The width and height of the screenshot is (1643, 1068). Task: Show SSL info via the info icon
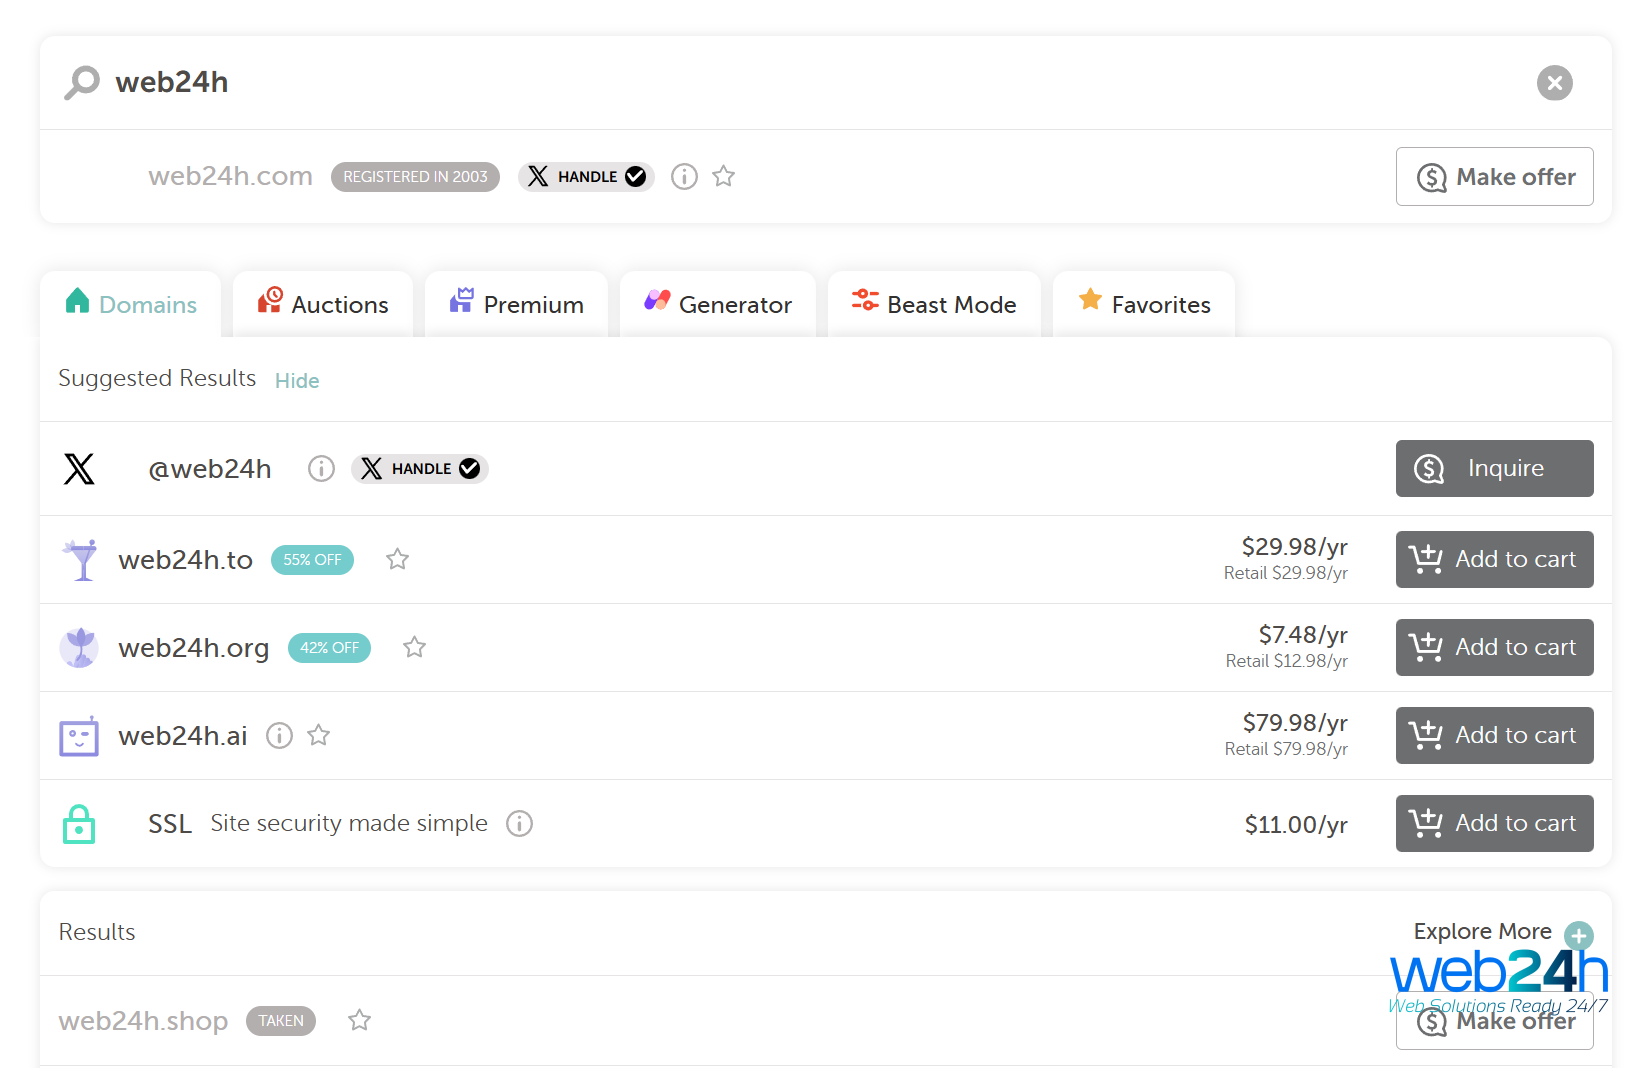click(519, 824)
